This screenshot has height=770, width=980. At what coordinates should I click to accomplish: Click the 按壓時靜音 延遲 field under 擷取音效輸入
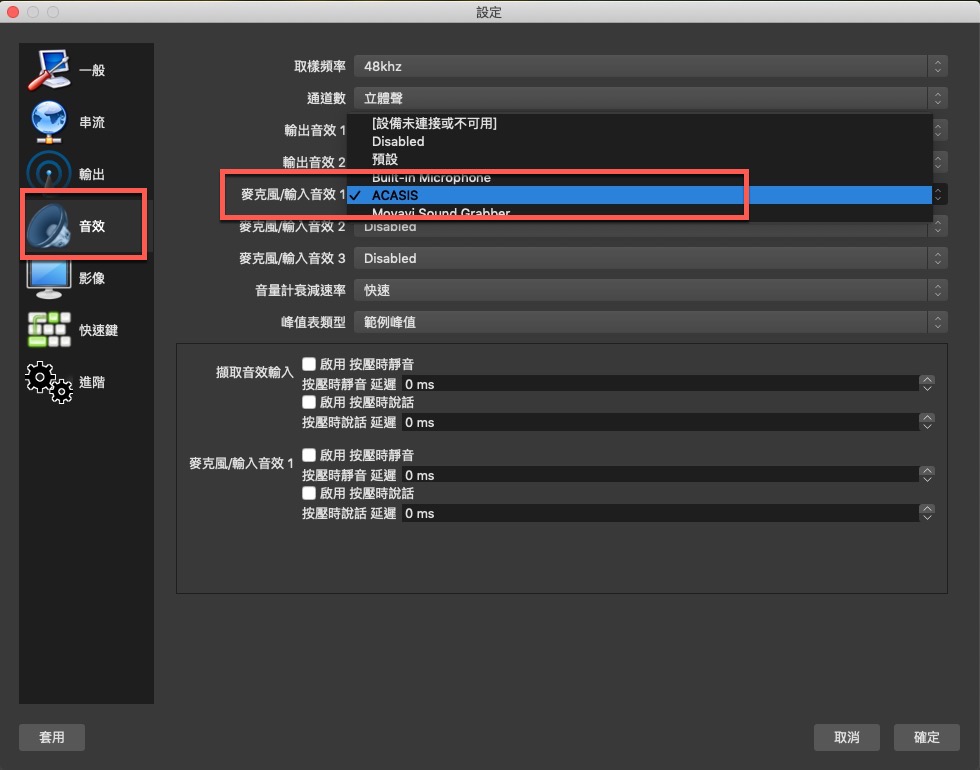[x=660, y=384]
